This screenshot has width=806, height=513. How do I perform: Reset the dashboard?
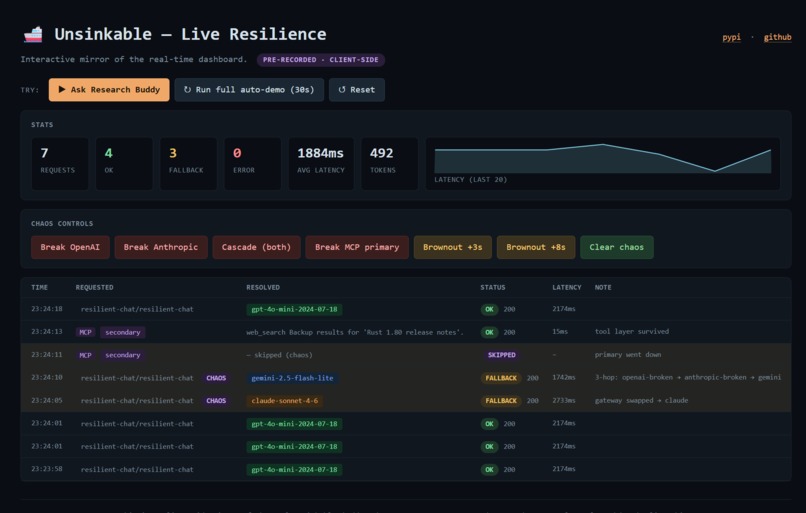(x=357, y=89)
